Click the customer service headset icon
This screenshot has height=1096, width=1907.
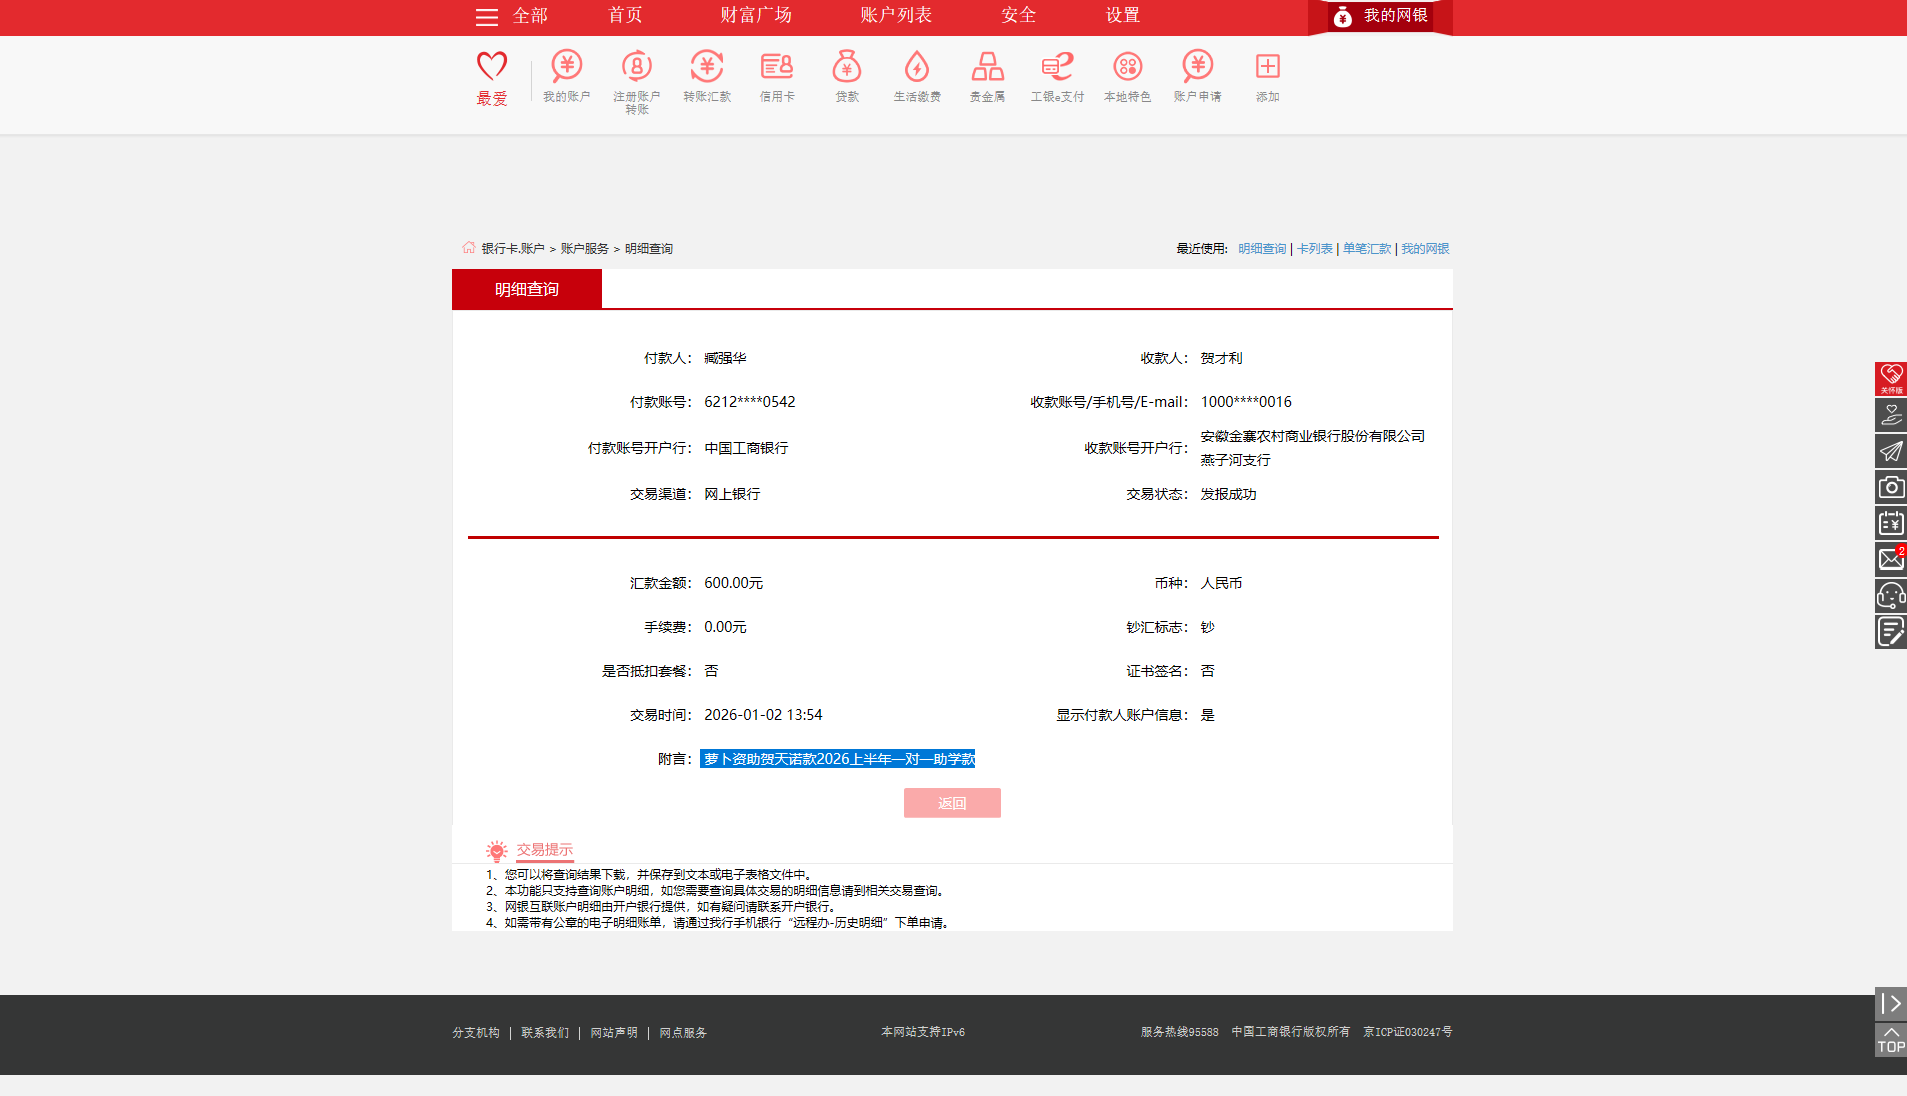point(1890,595)
